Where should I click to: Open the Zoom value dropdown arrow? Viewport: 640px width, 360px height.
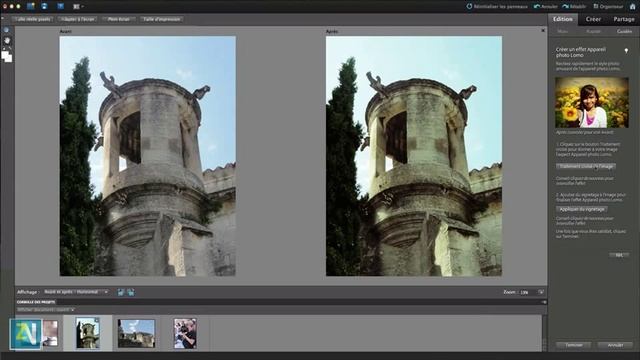pyautogui.click(x=541, y=292)
